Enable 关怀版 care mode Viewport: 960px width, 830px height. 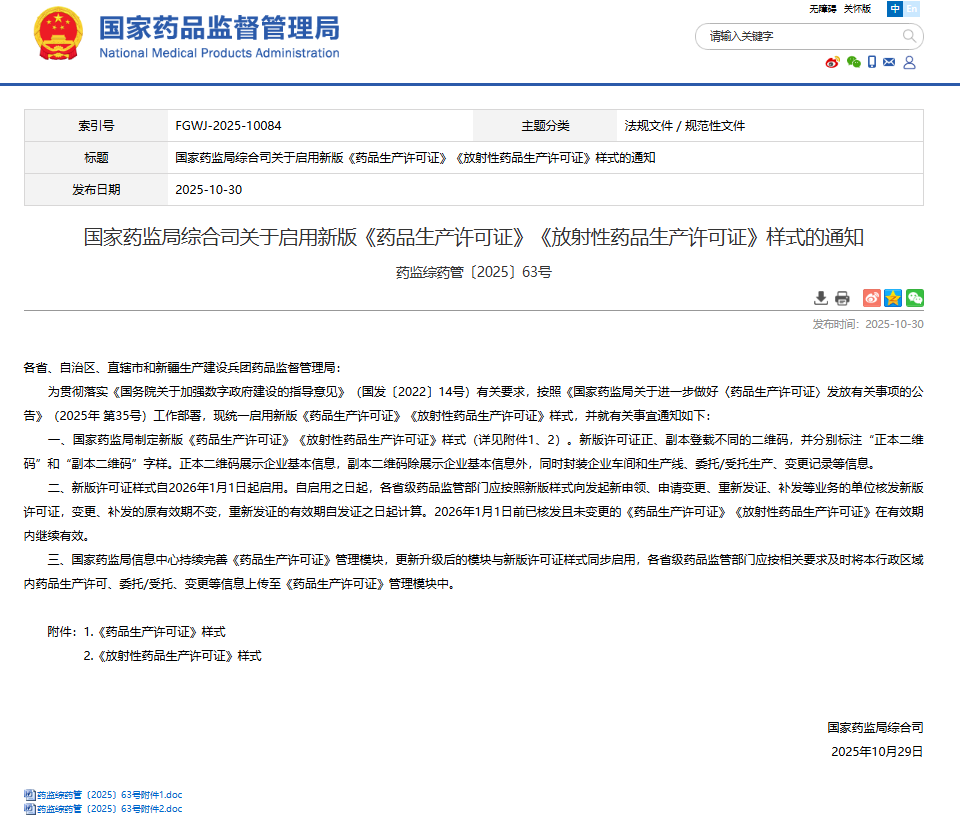[857, 9]
